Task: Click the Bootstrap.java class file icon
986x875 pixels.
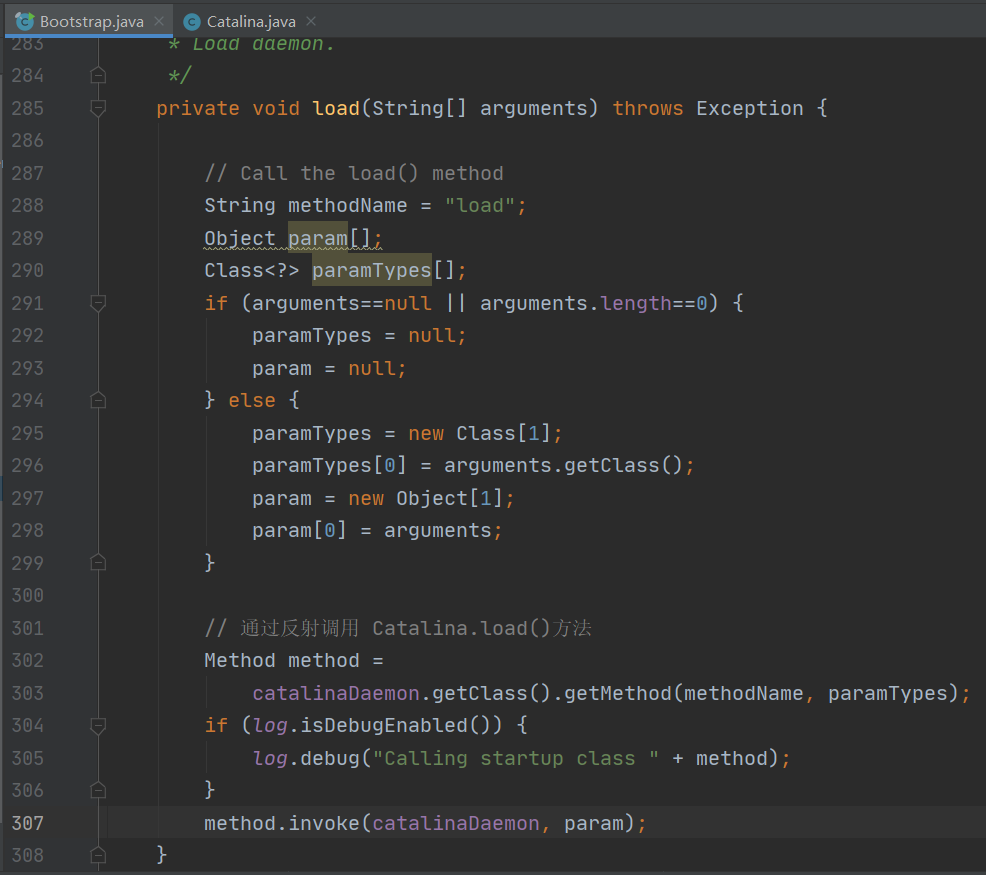Action: tap(25, 21)
